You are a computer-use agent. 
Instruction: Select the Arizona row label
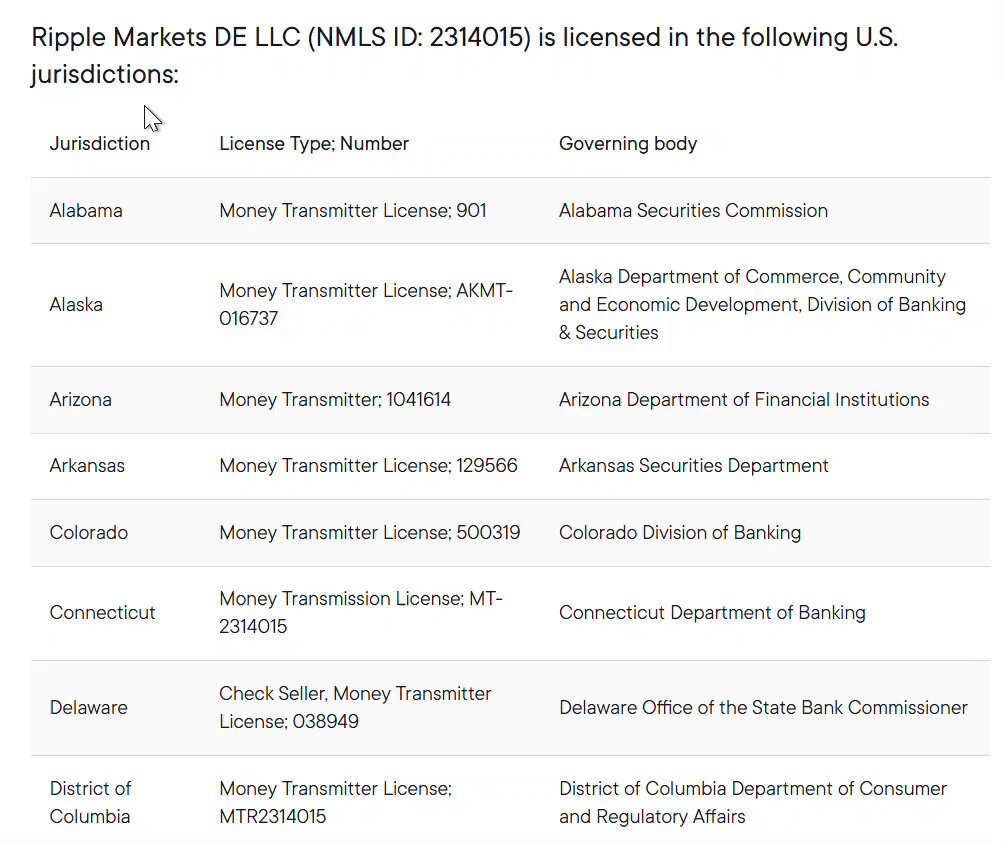[81, 400]
